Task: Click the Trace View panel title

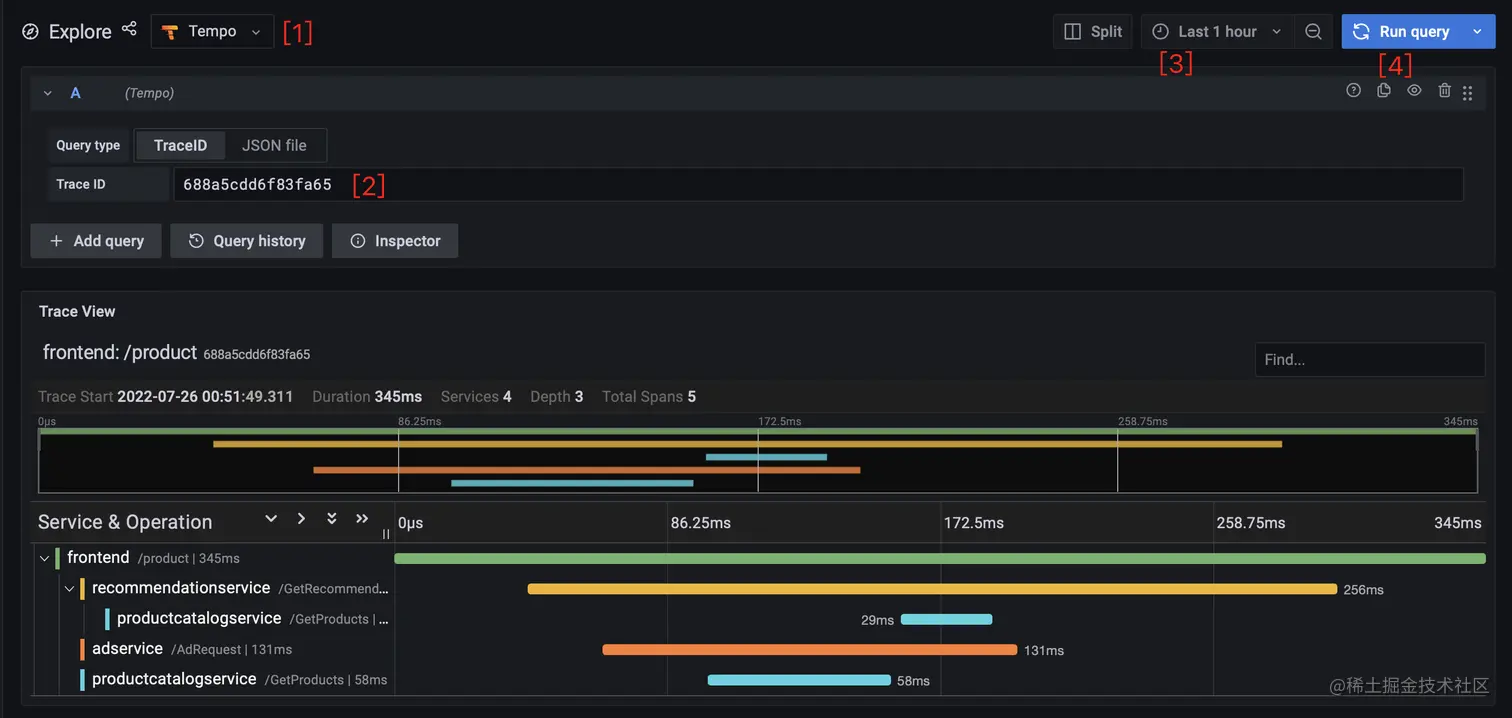Action: [x=77, y=311]
